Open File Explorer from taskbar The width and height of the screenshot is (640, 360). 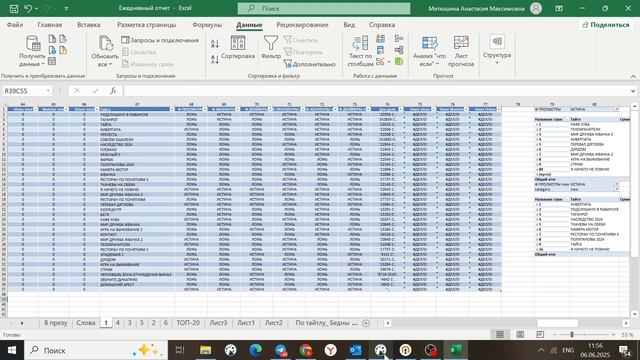point(205,350)
